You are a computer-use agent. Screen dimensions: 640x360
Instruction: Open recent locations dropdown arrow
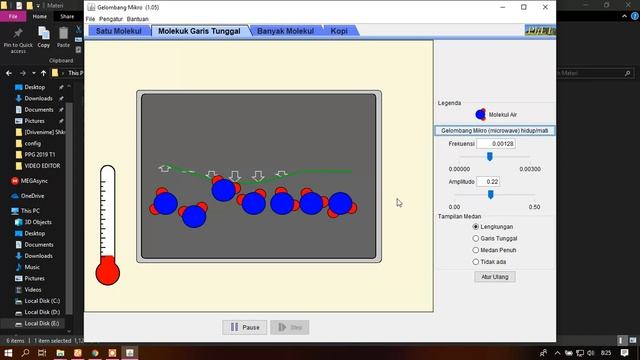(33, 73)
